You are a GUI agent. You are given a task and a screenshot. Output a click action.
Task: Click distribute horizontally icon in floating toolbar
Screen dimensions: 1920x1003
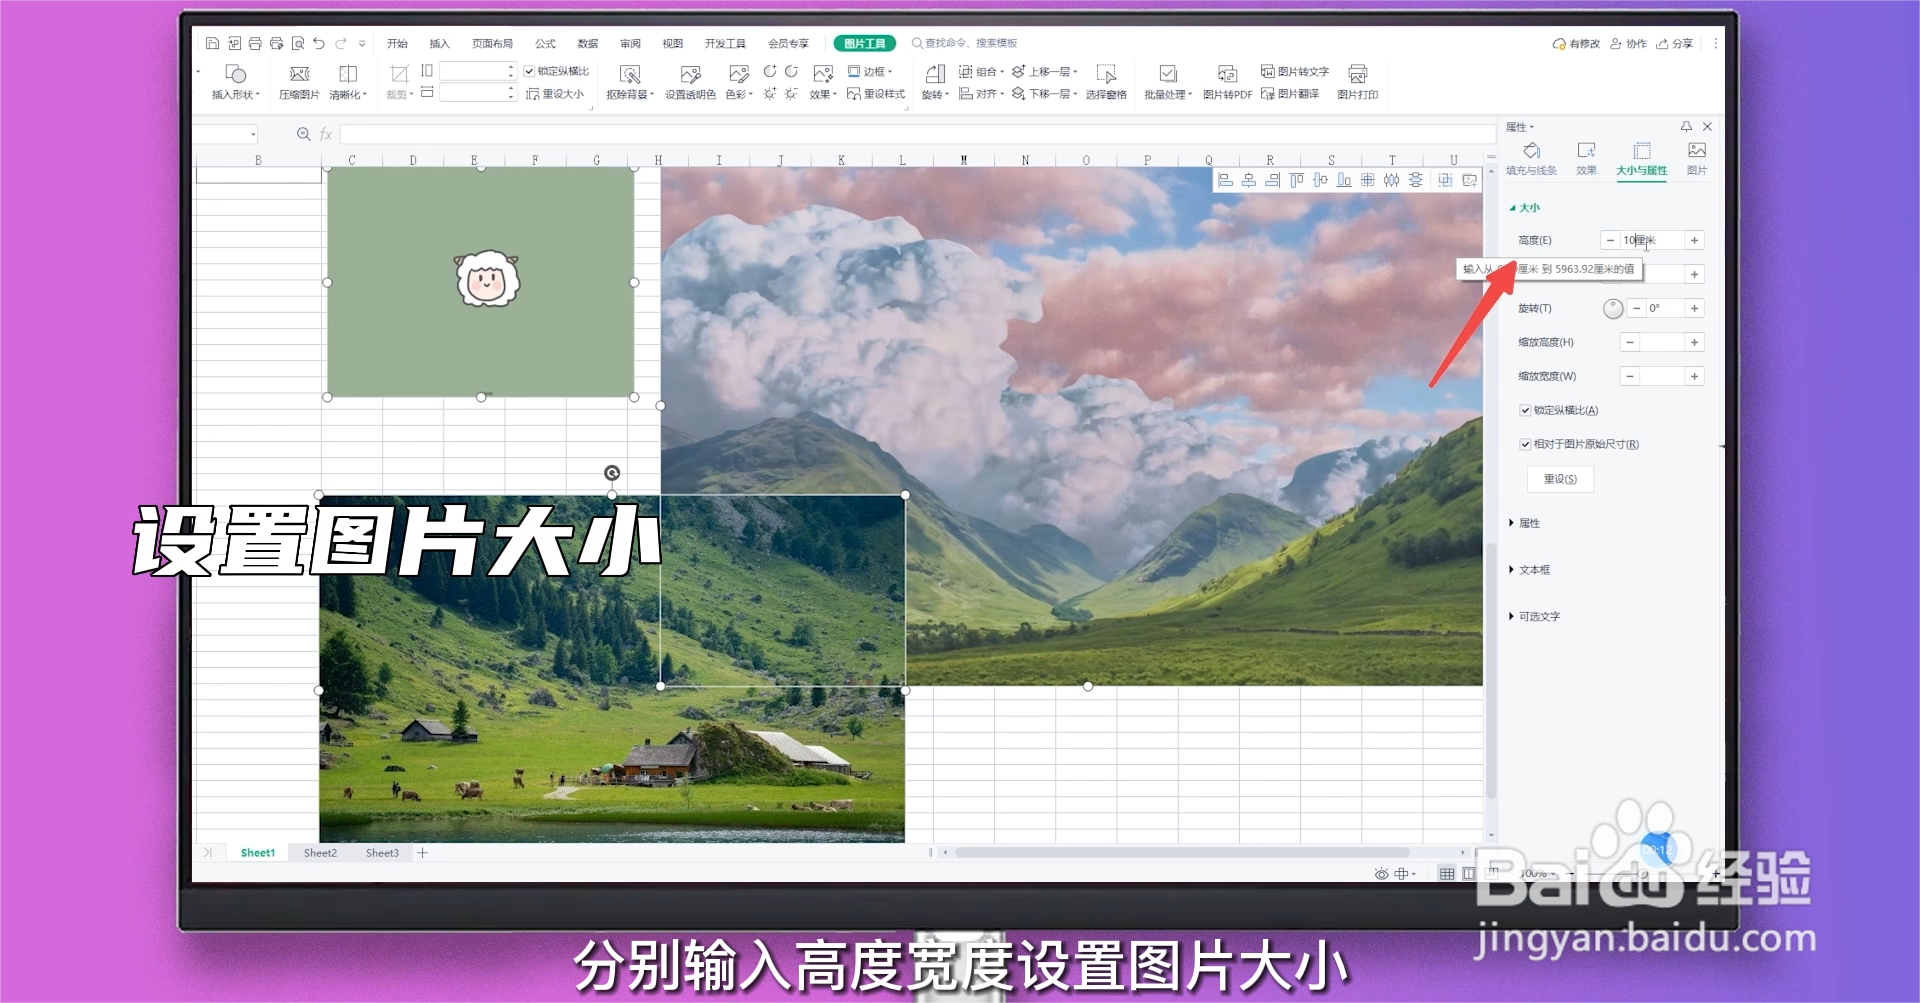1391,180
